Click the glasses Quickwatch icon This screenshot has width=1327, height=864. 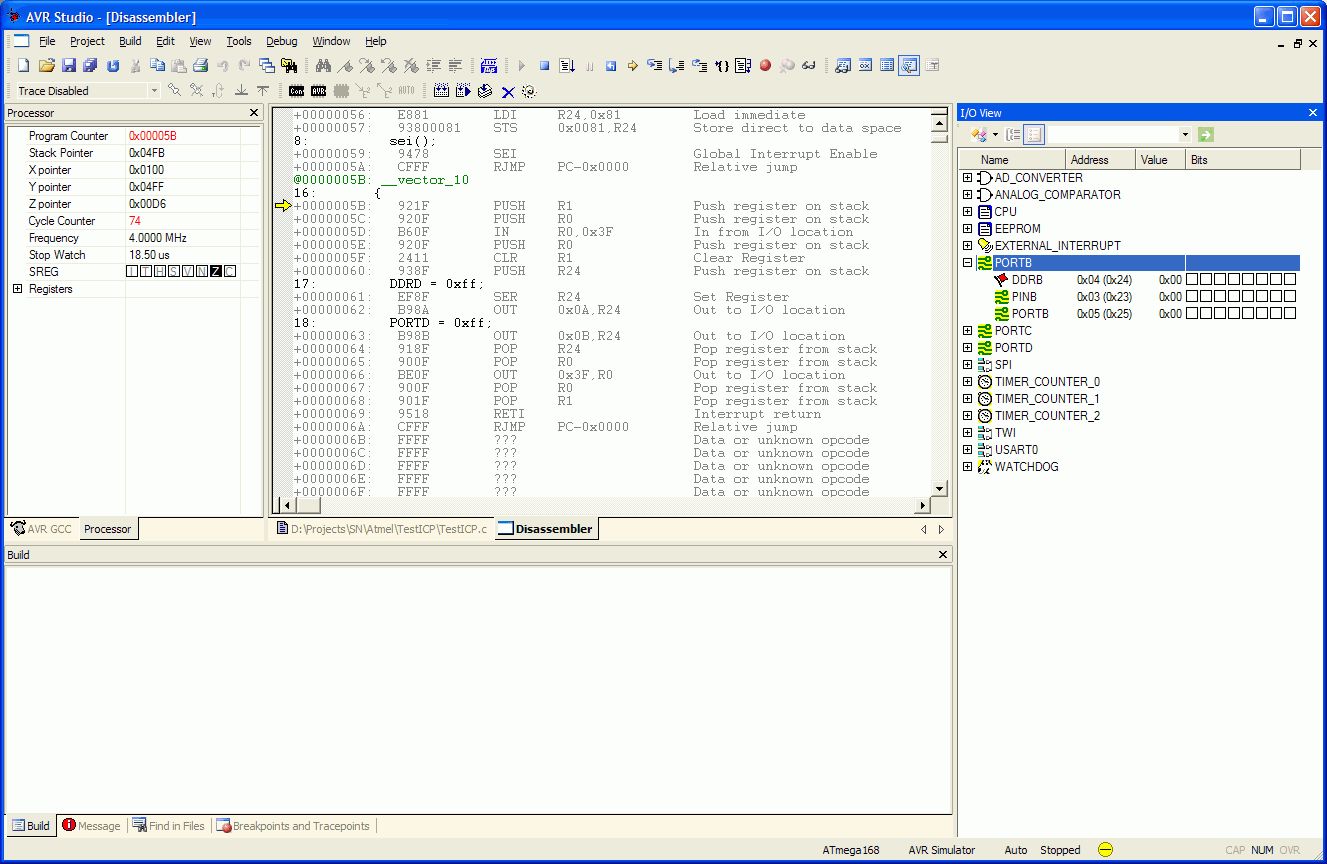[x=808, y=66]
